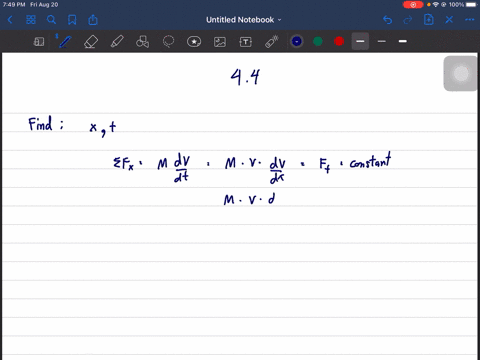The image size is (480, 360).
Task: Tap the handwritten word 'Find'
Action: 40,124
